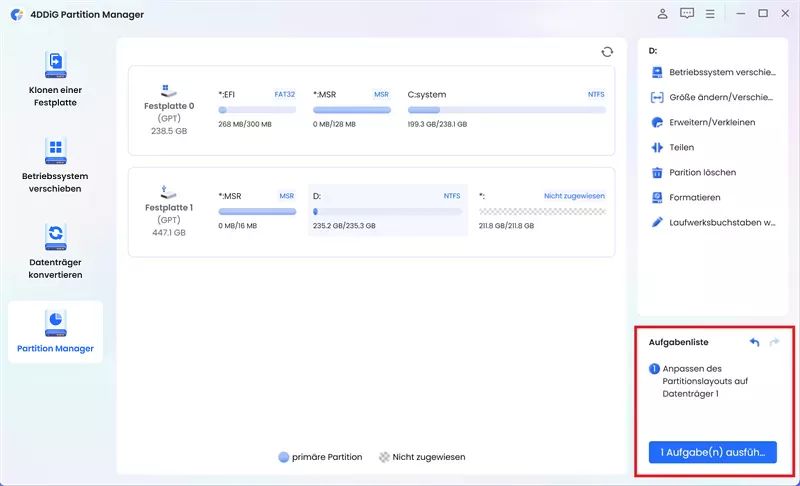Click the D: partition usage bar
The image size is (800, 486).
pos(387,211)
